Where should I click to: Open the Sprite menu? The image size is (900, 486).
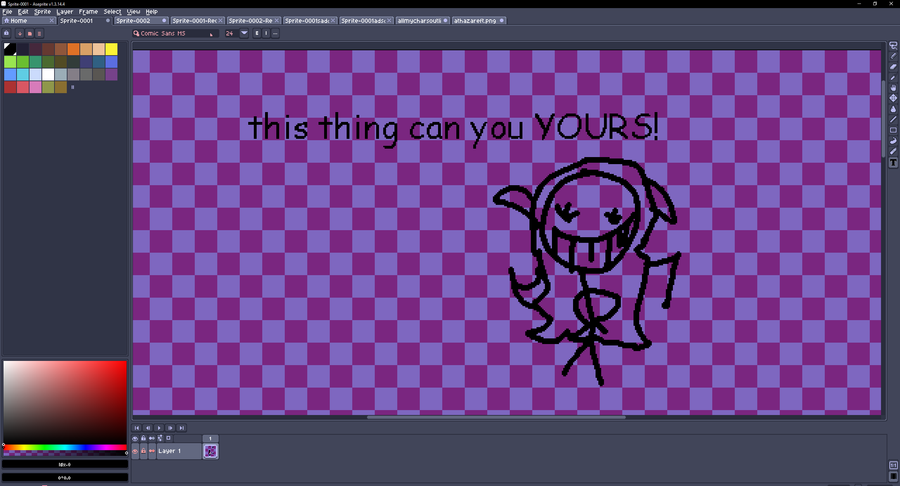pyautogui.click(x=42, y=11)
